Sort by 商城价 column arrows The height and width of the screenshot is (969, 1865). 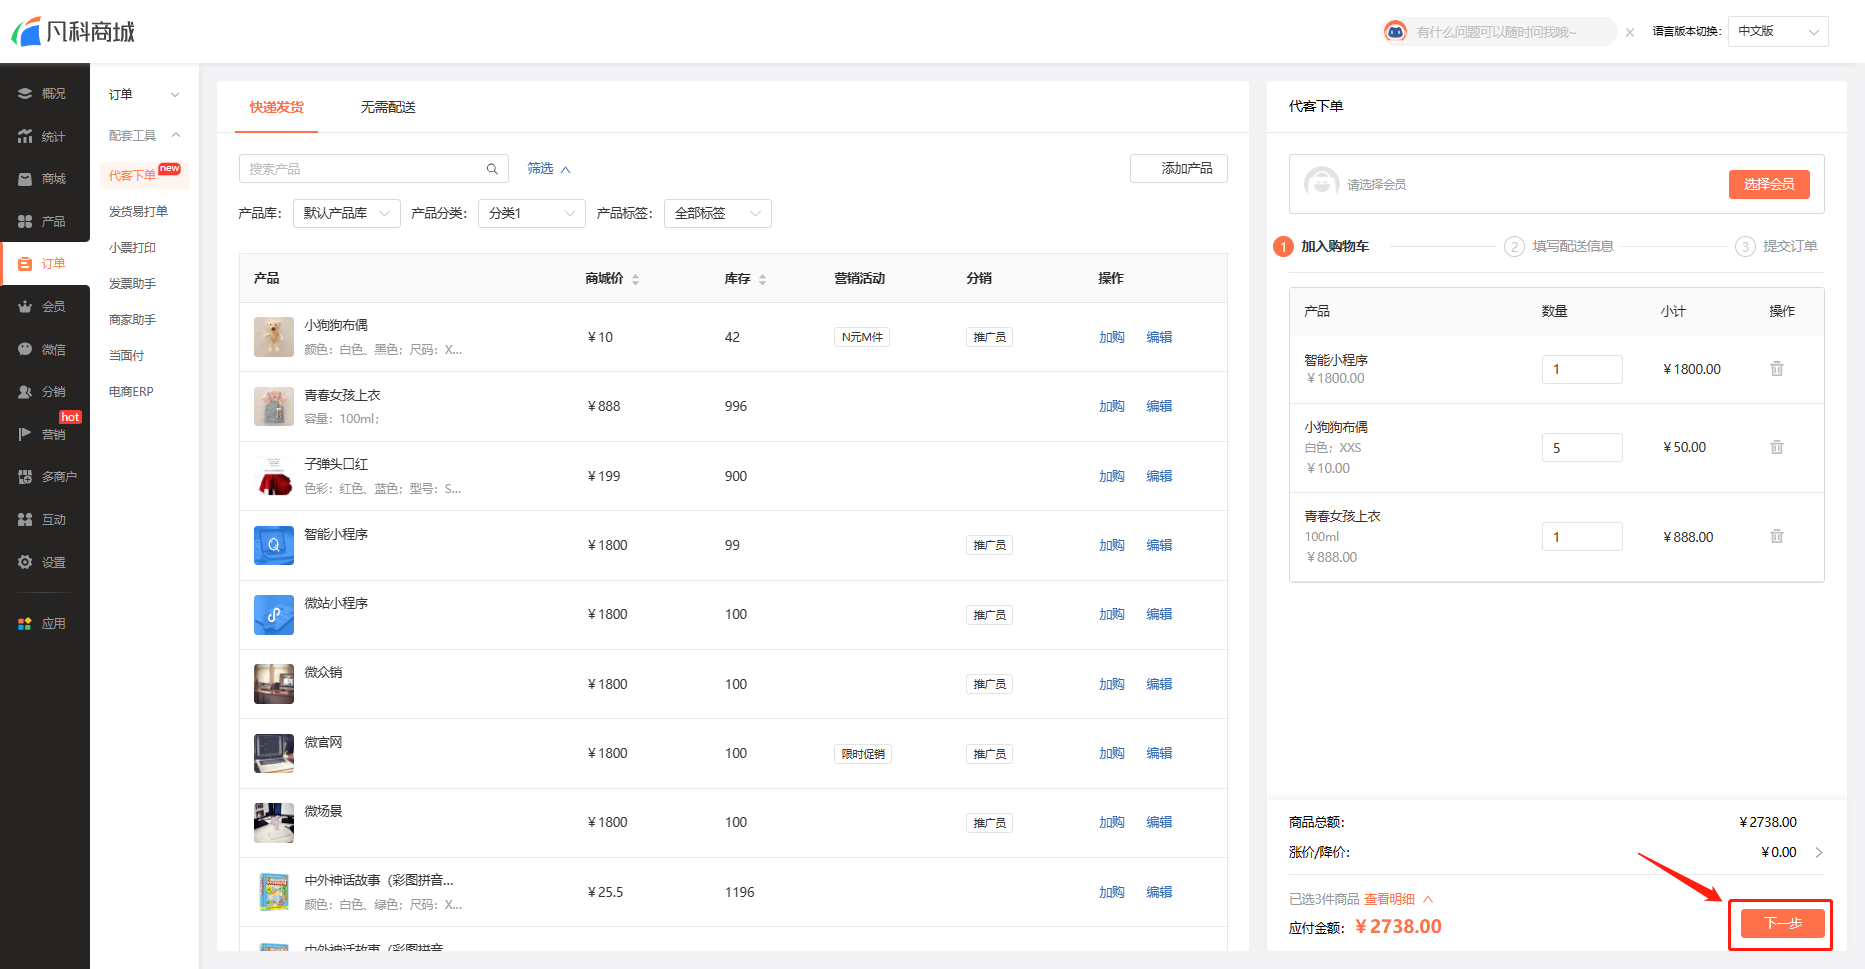[x=635, y=279]
